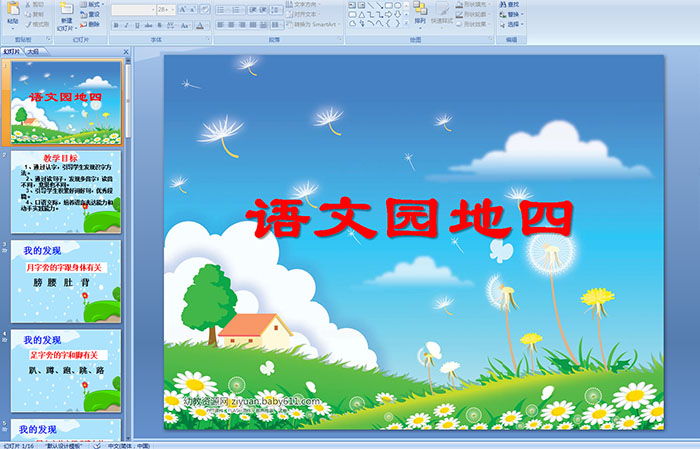Click the Shape Fill paint bucket
The image size is (700, 449).
pos(460,4)
